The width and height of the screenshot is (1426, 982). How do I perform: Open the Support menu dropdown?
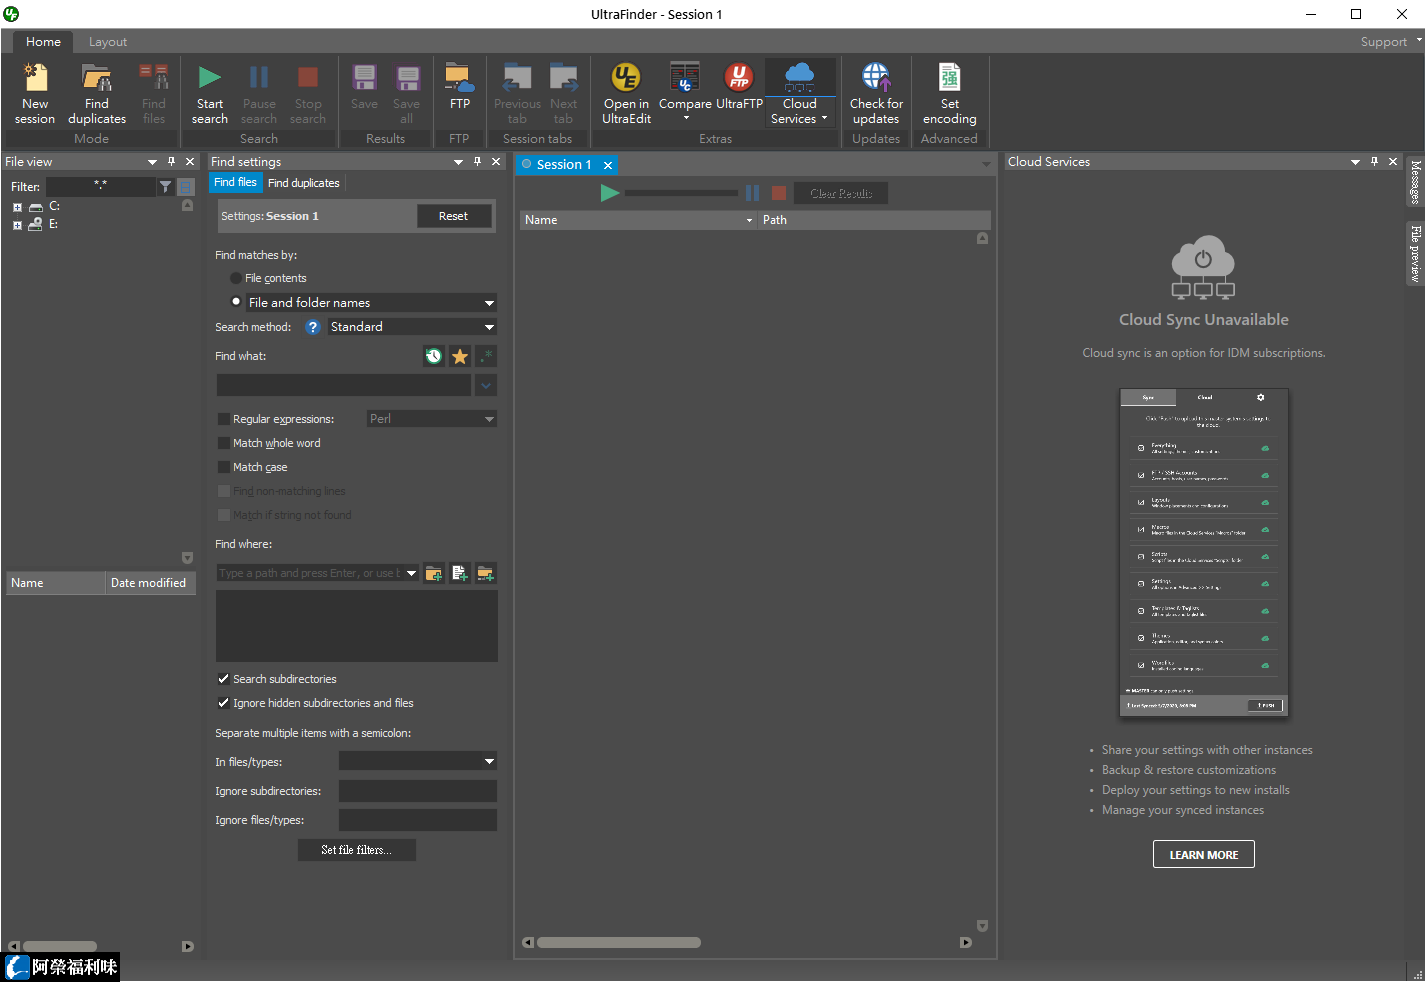point(1391,42)
